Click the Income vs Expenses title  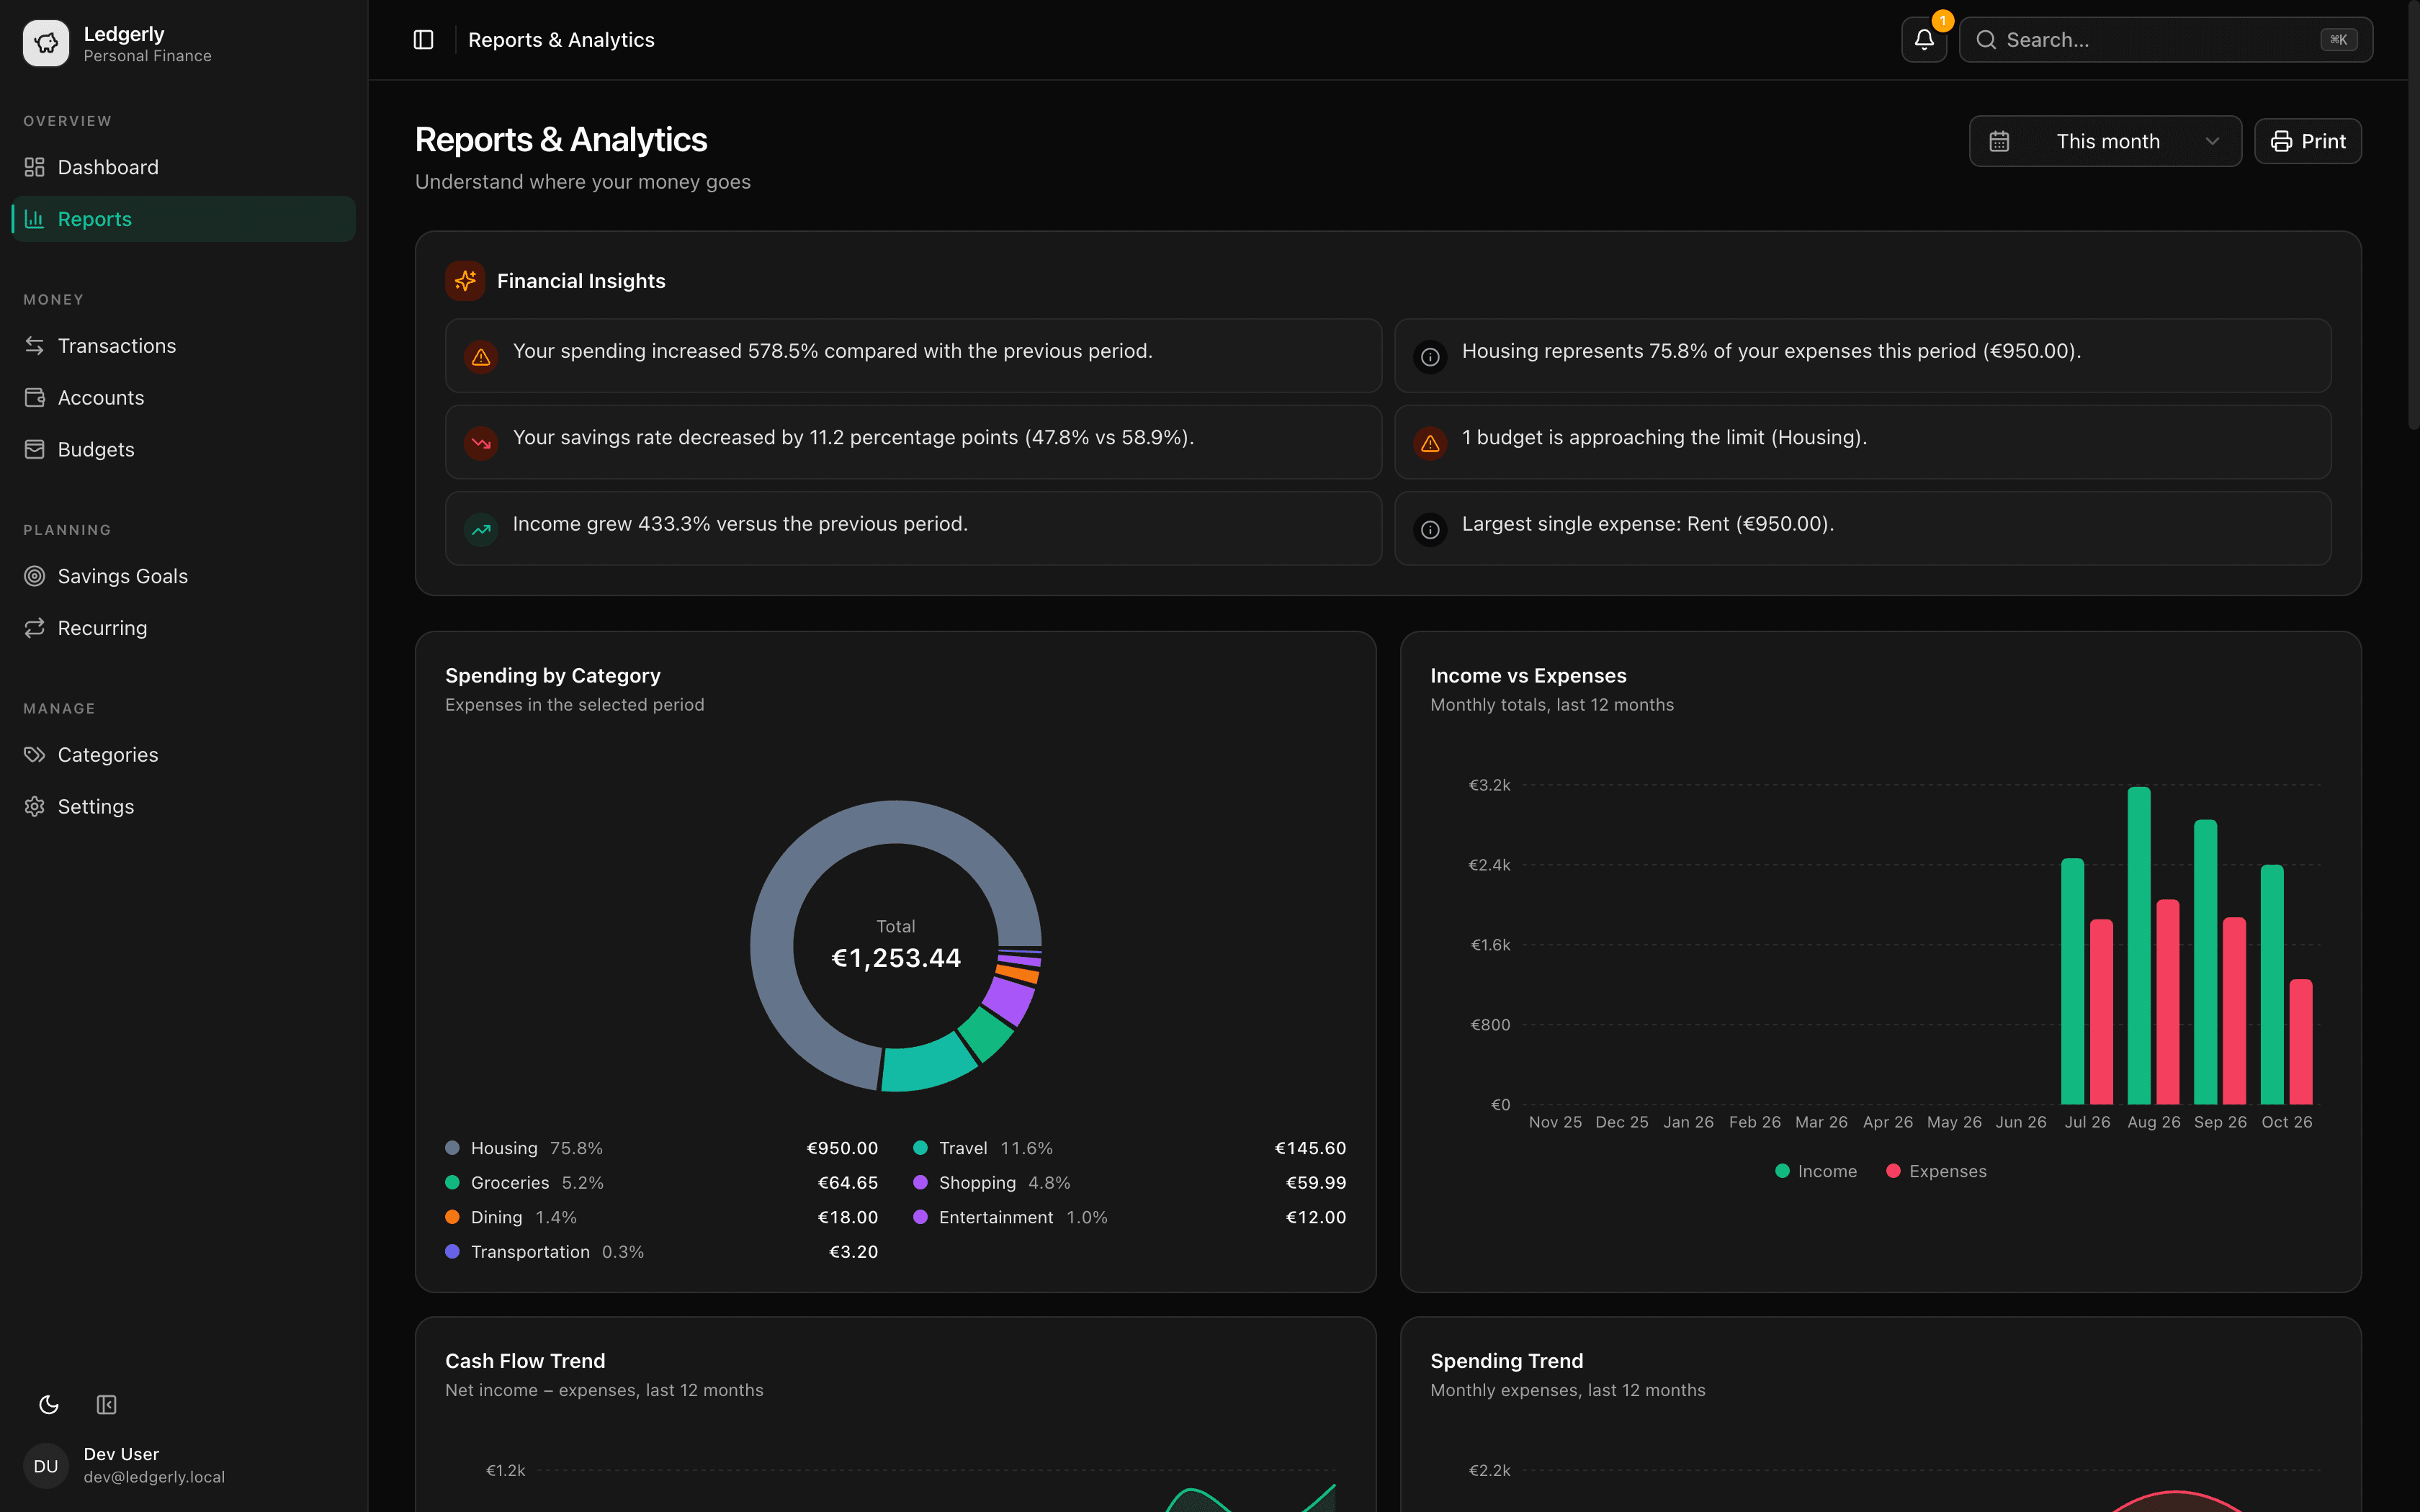(1528, 676)
